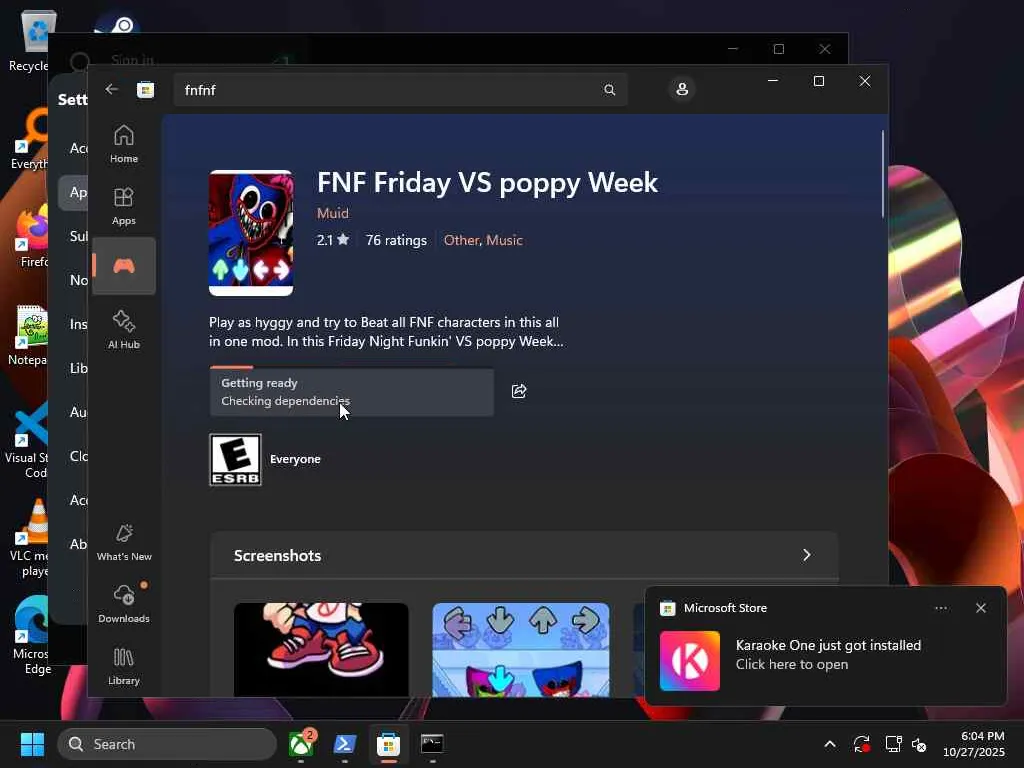Open the clock showing 6:04 PM

click(x=973, y=744)
